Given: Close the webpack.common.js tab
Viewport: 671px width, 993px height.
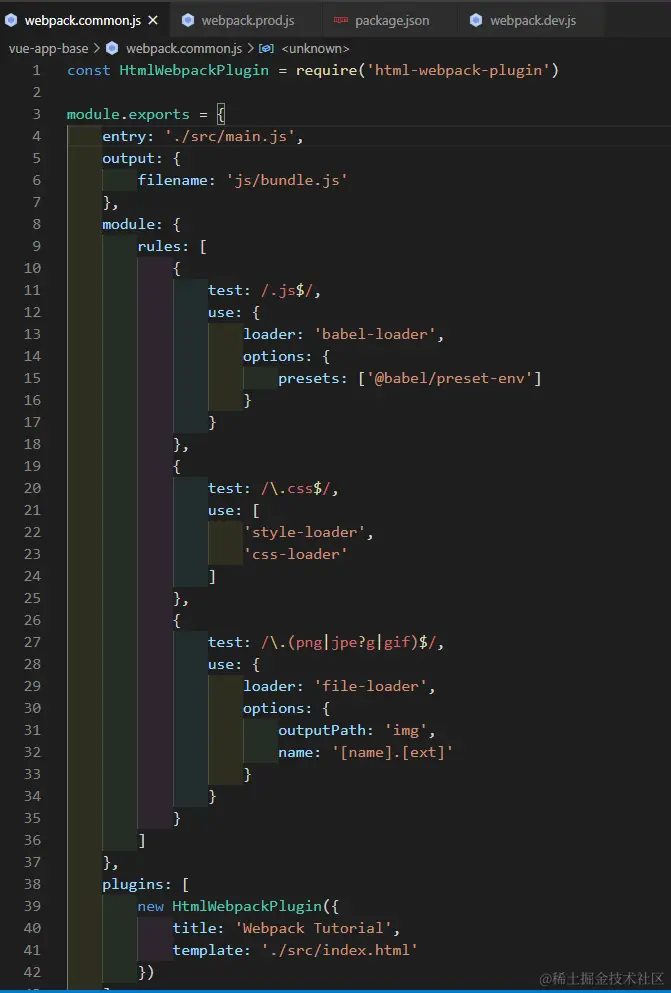Looking at the screenshot, I should [153, 21].
